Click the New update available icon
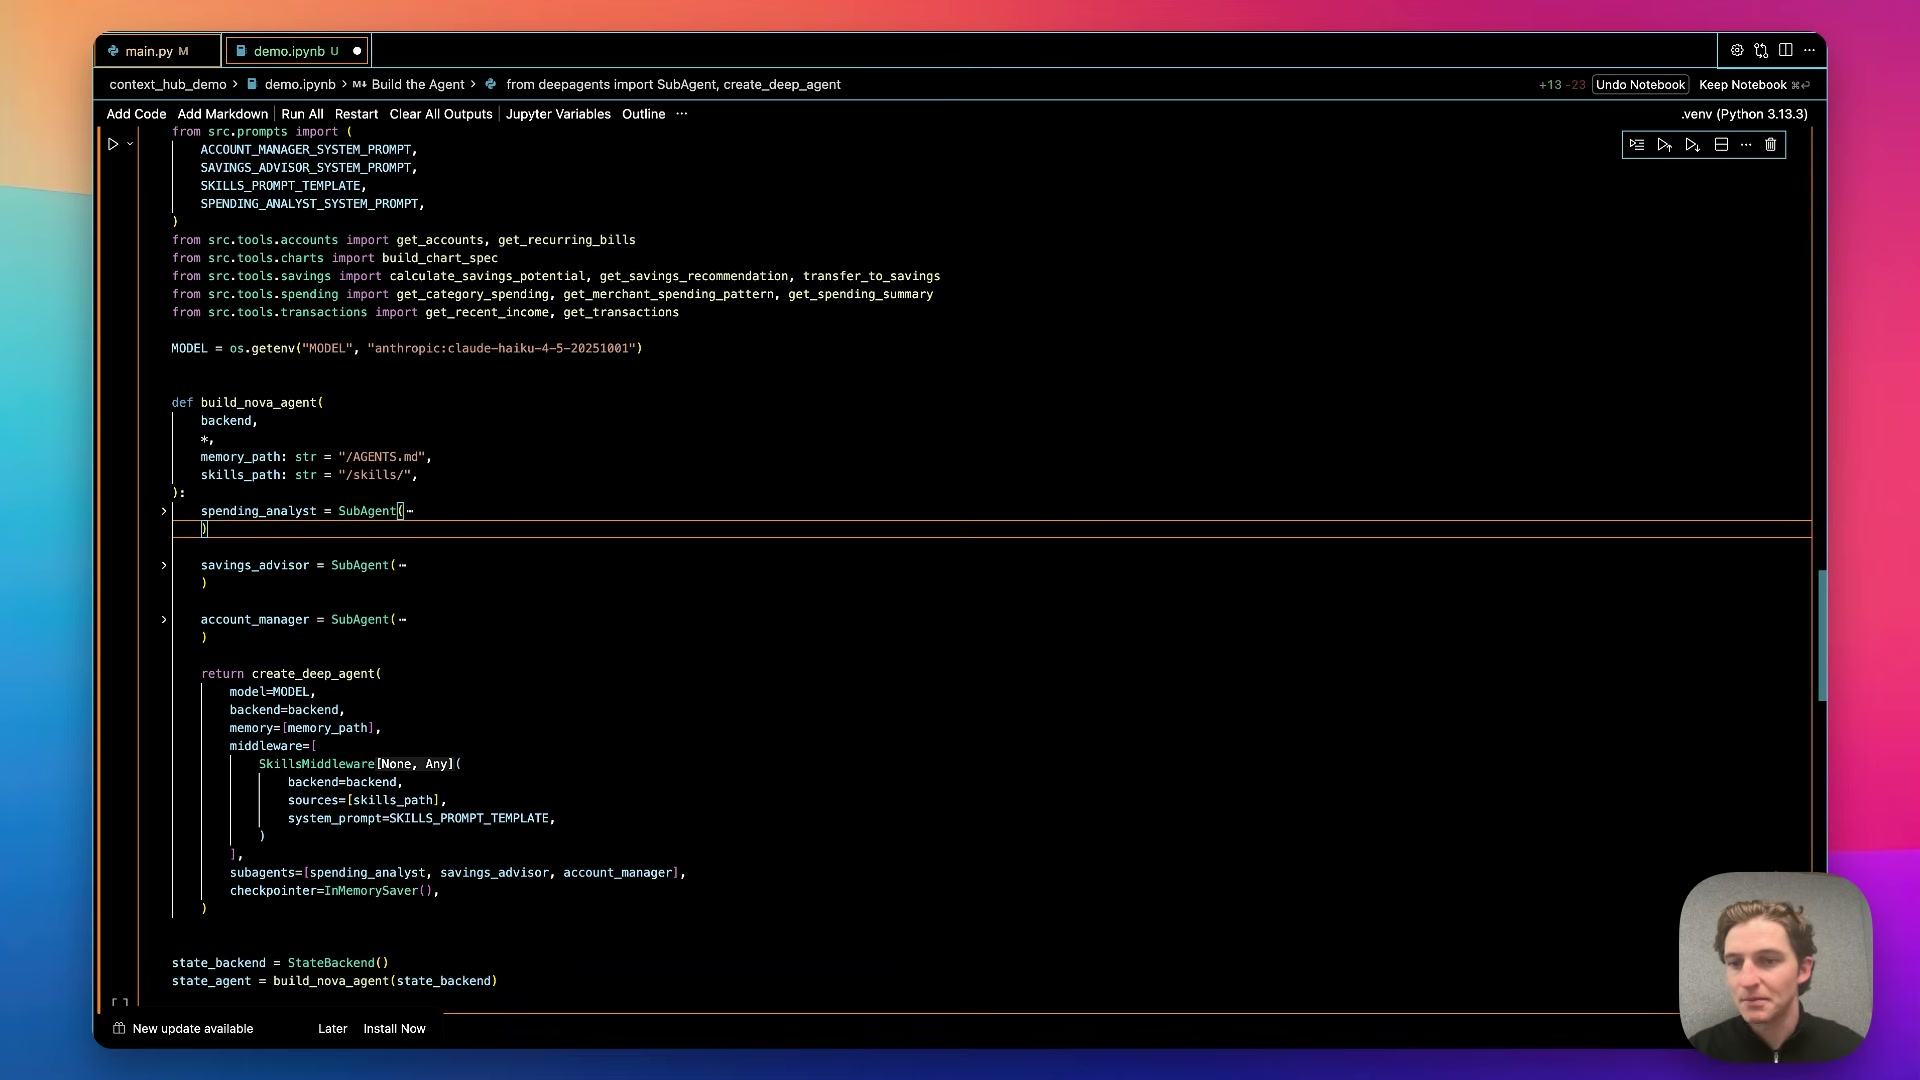Screen dimensions: 1920x1080 point(119,1029)
